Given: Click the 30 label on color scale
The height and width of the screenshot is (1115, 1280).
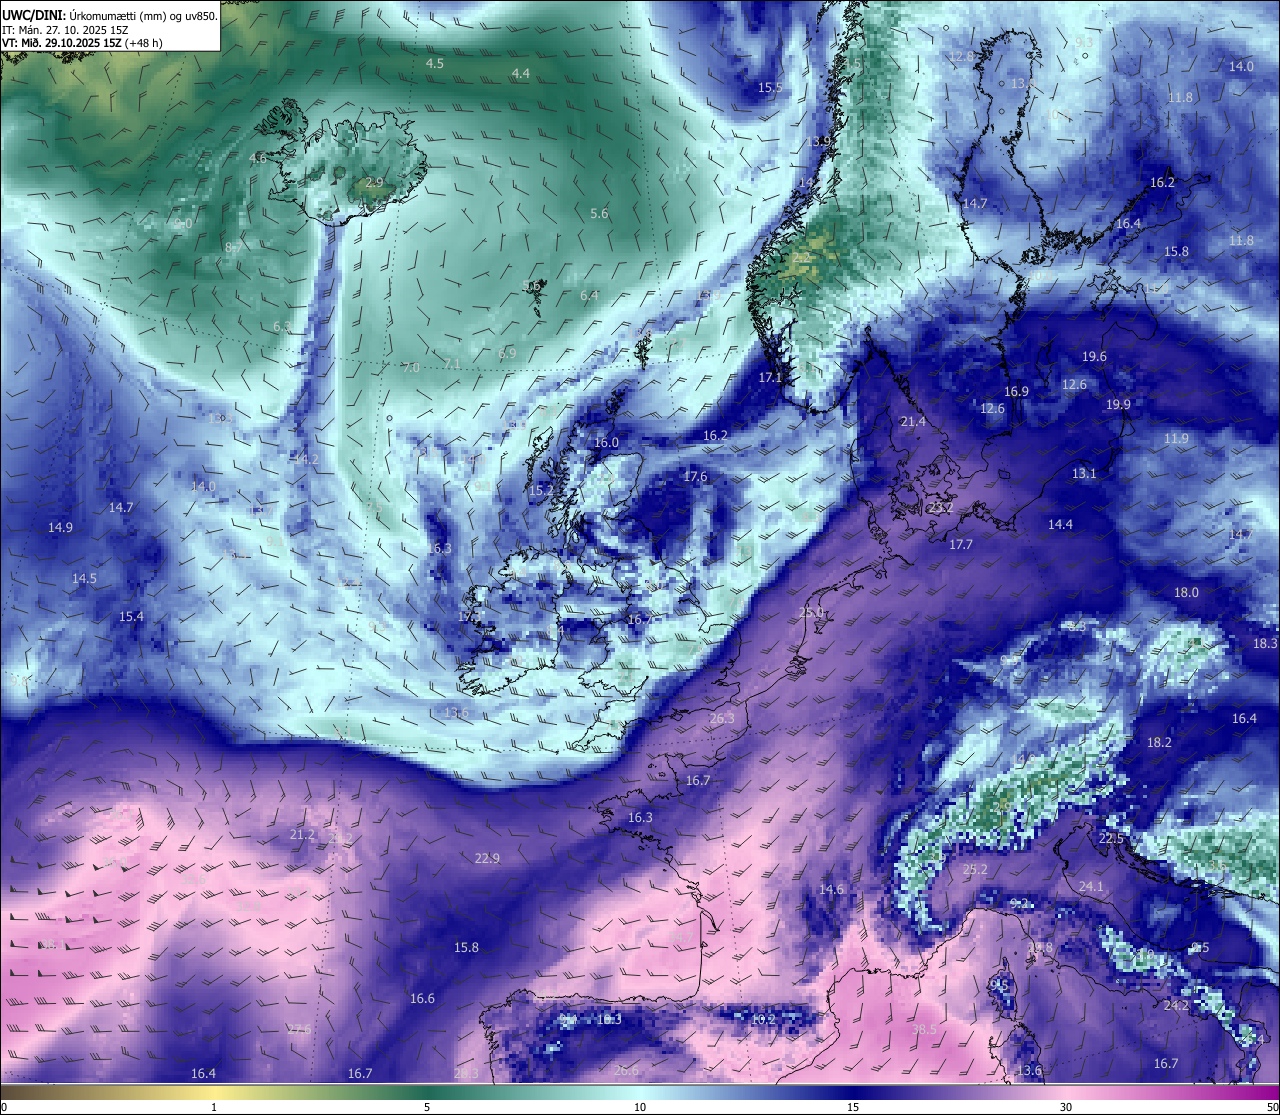Looking at the screenshot, I should click(1066, 1107).
